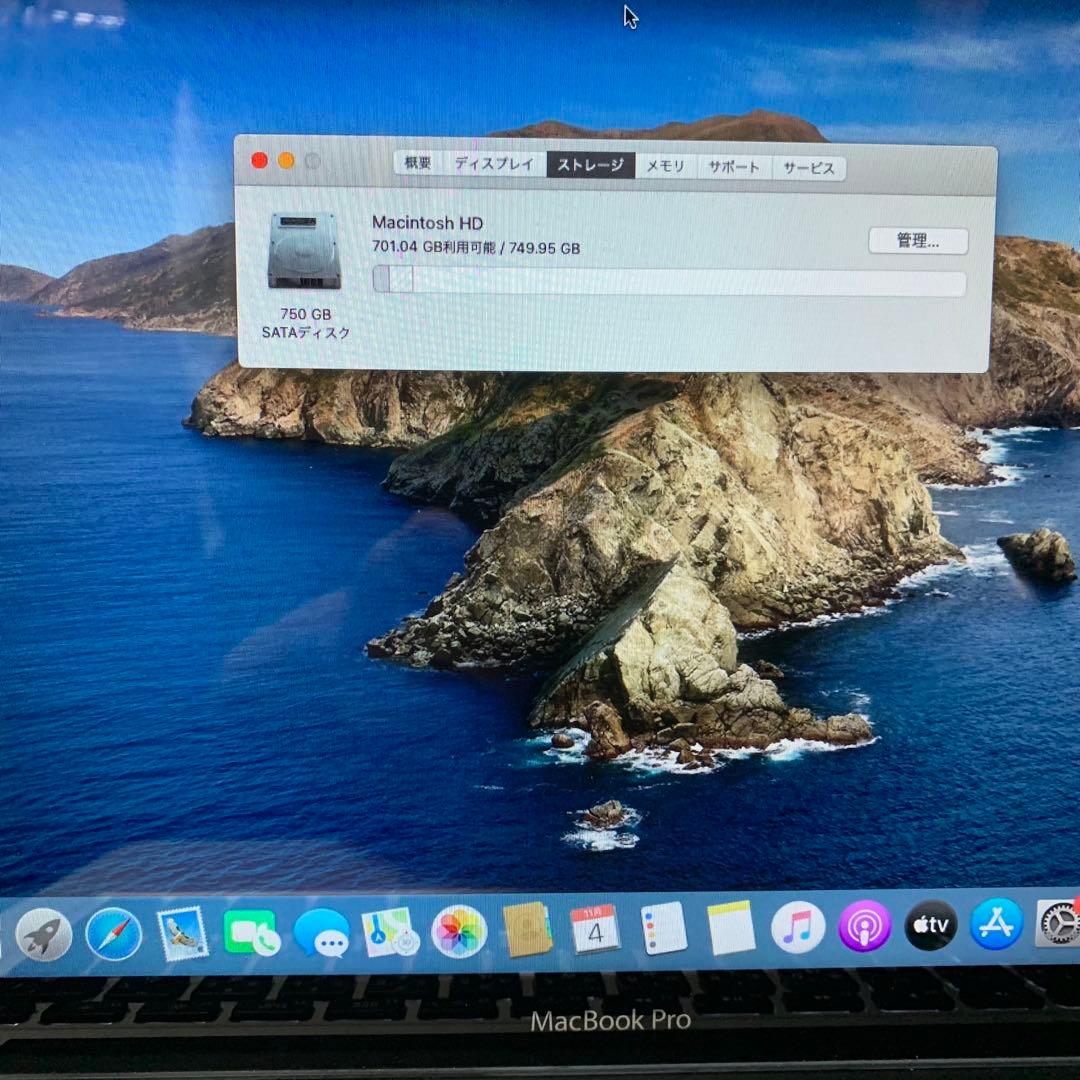The height and width of the screenshot is (1080, 1080).
Task: Open the Apple TV app
Action: [929, 930]
